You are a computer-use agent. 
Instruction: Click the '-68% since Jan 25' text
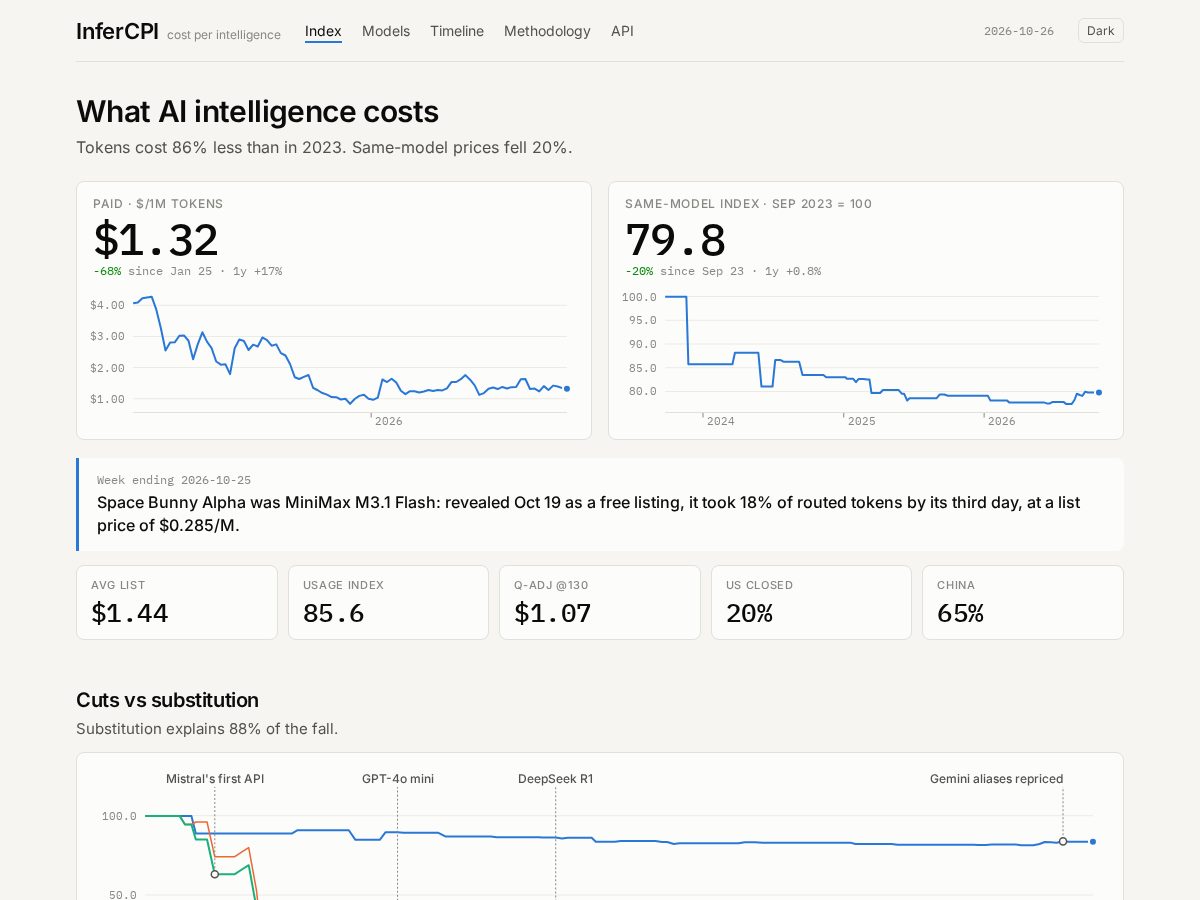click(153, 271)
